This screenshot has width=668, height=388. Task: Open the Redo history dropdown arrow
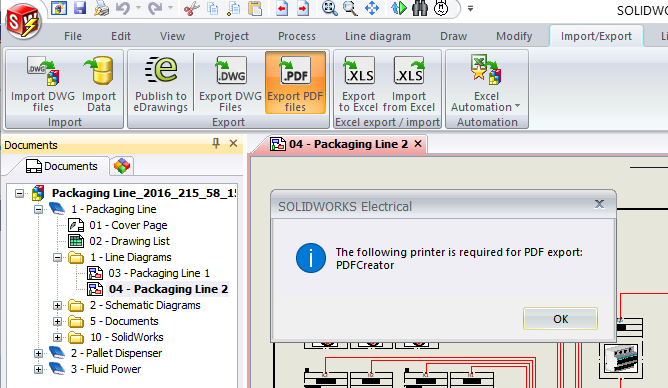tap(170, 8)
